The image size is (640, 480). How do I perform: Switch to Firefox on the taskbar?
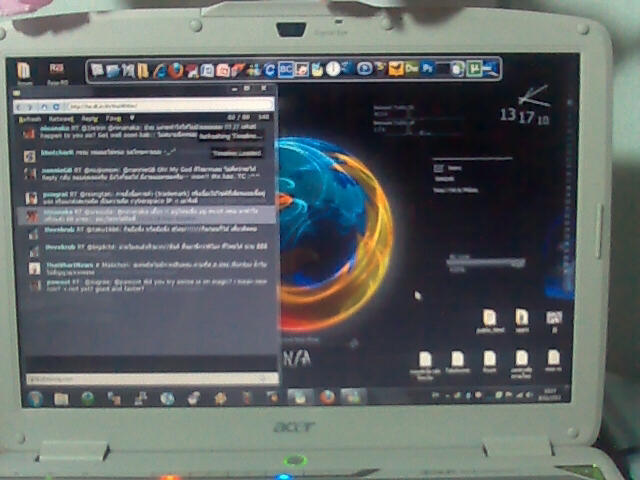pos(327,396)
